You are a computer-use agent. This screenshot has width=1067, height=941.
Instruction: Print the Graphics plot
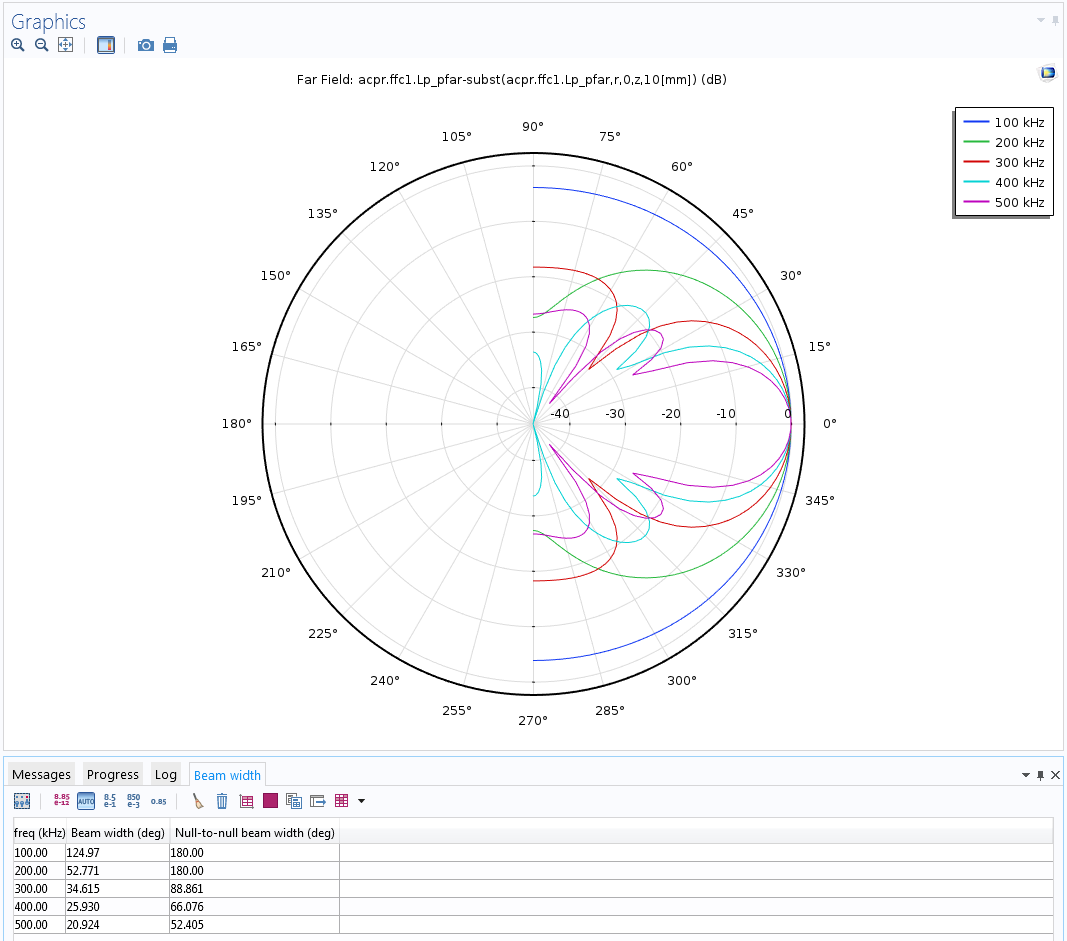[170, 45]
